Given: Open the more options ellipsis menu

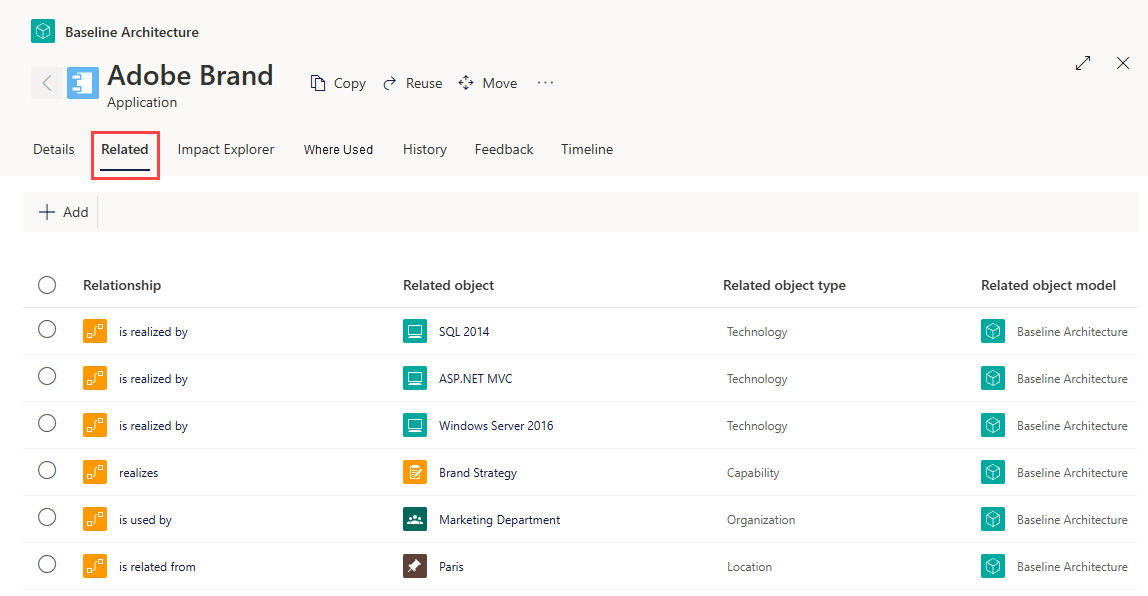Looking at the screenshot, I should coord(545,83).
